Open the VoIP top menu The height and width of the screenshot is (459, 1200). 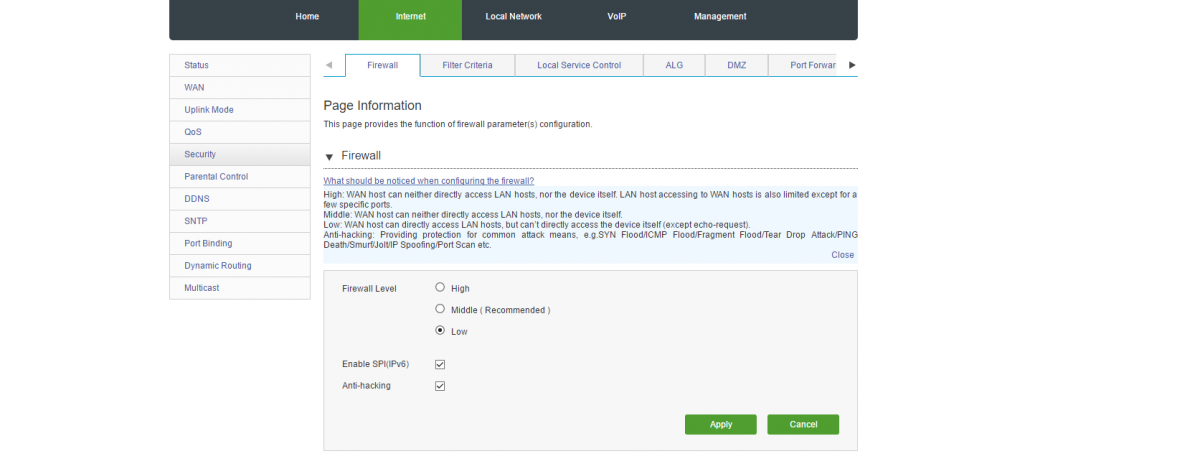(x=617, y=17)
